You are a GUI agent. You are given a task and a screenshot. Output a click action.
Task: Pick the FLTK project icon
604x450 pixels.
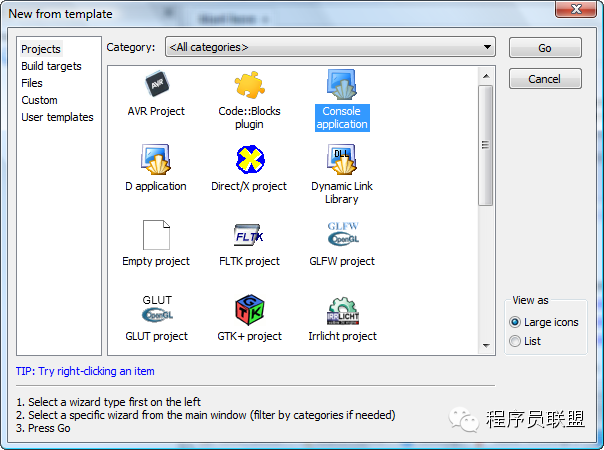coord(249,235)
